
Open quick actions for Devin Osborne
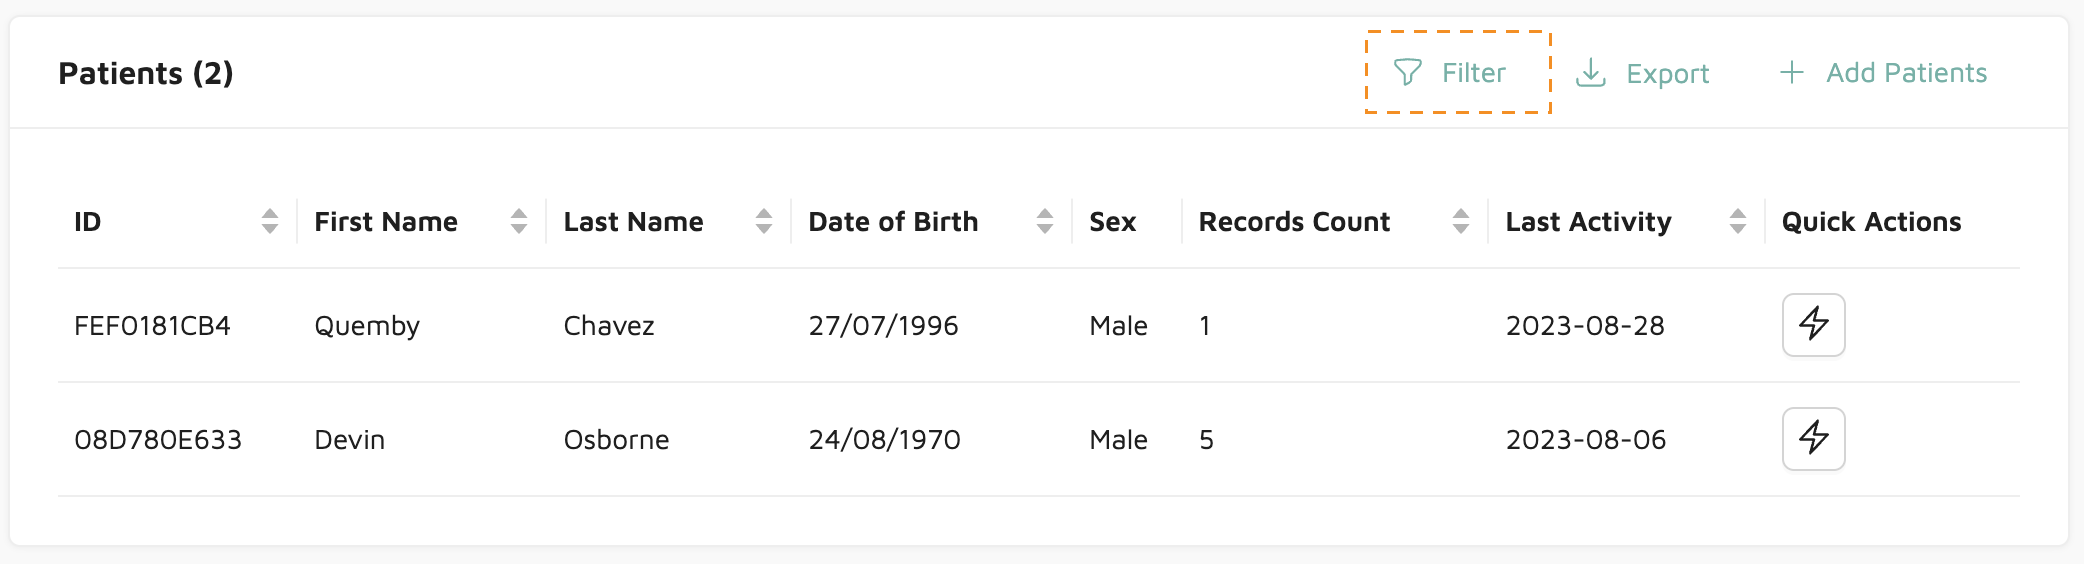point(1813,439)
